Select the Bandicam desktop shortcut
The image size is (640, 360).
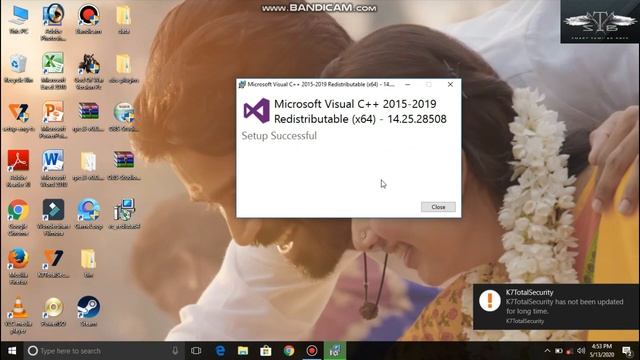[89, 20]
